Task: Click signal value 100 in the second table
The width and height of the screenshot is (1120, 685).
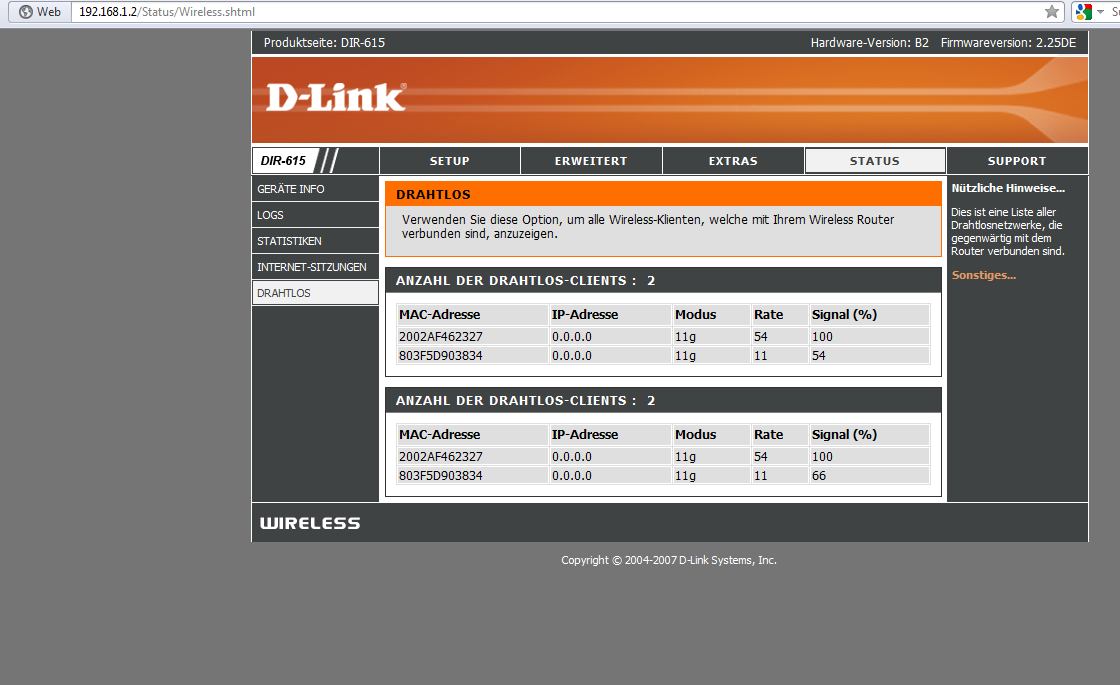Action: (x=822, y=456)
